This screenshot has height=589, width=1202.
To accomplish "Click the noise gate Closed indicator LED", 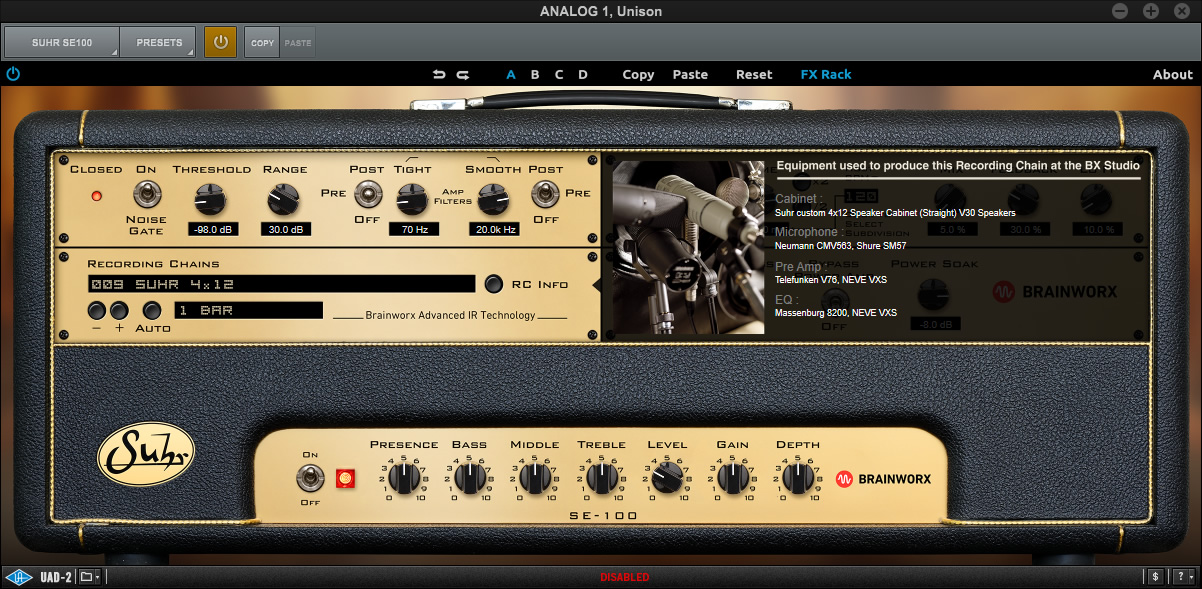I will click(96, 195).
